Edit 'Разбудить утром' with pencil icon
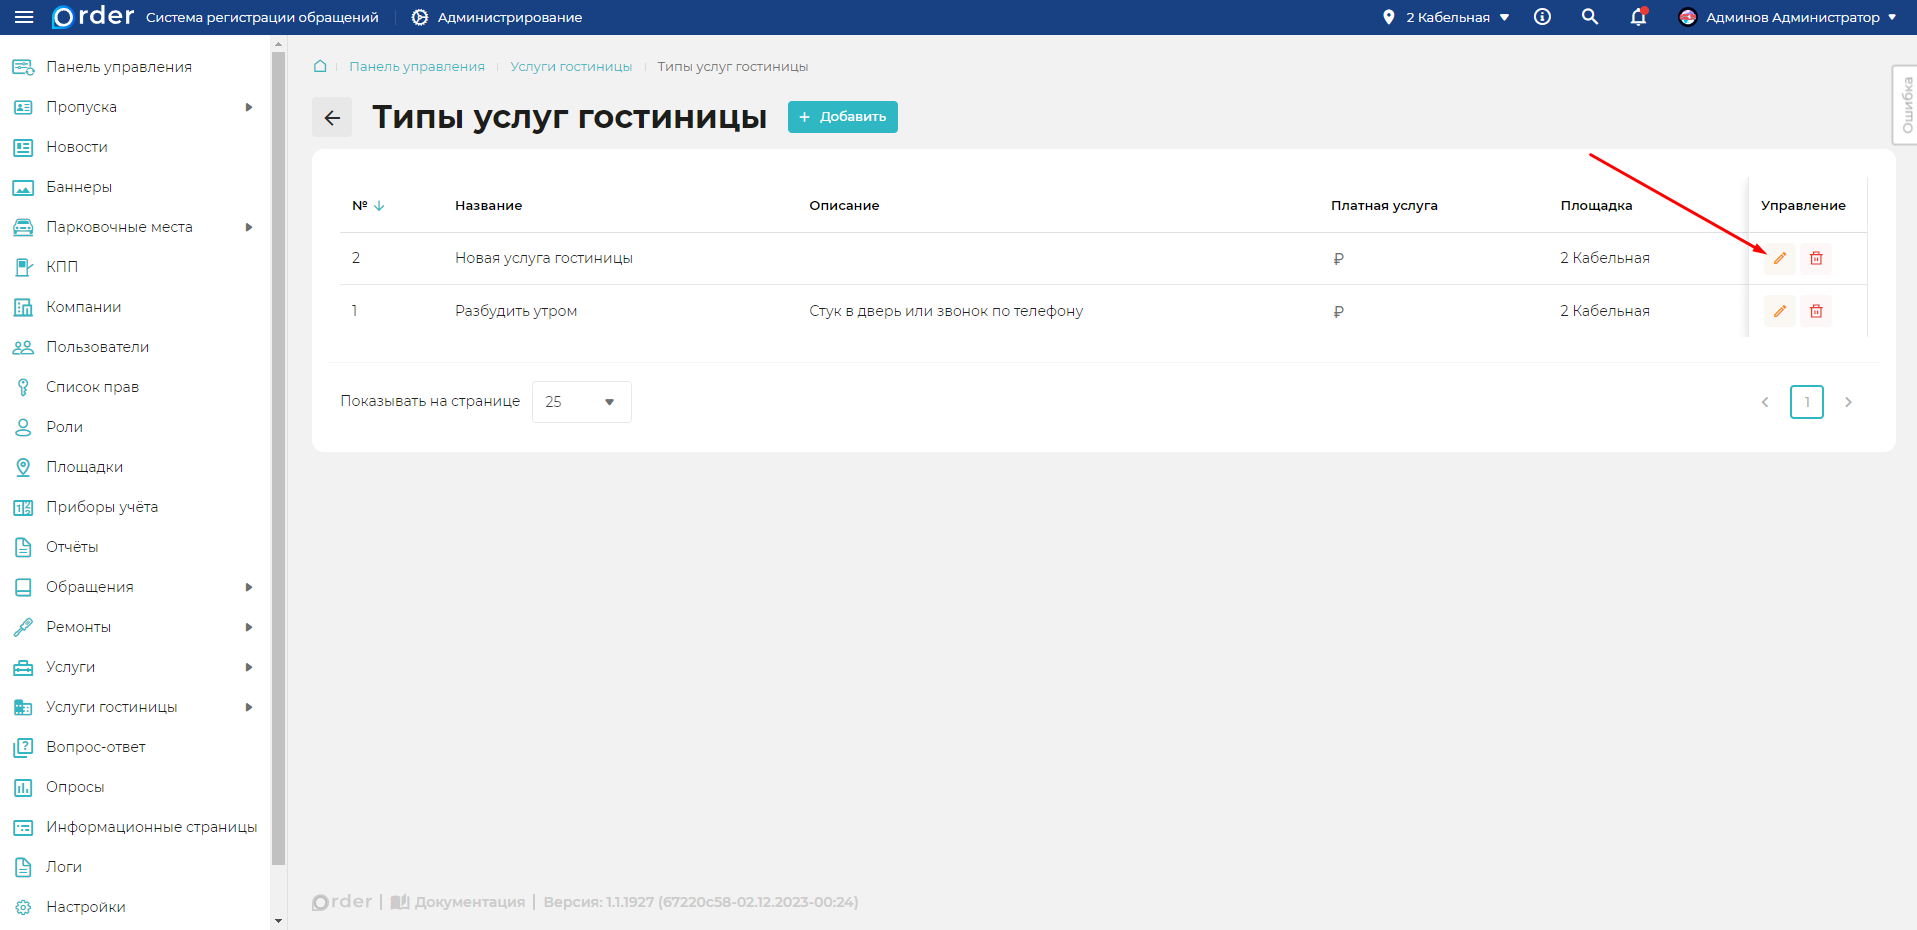 1779,311
